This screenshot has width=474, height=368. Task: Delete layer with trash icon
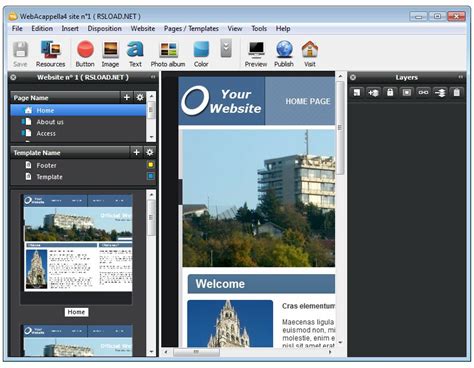pyautogui.click(x=457, y=92)
